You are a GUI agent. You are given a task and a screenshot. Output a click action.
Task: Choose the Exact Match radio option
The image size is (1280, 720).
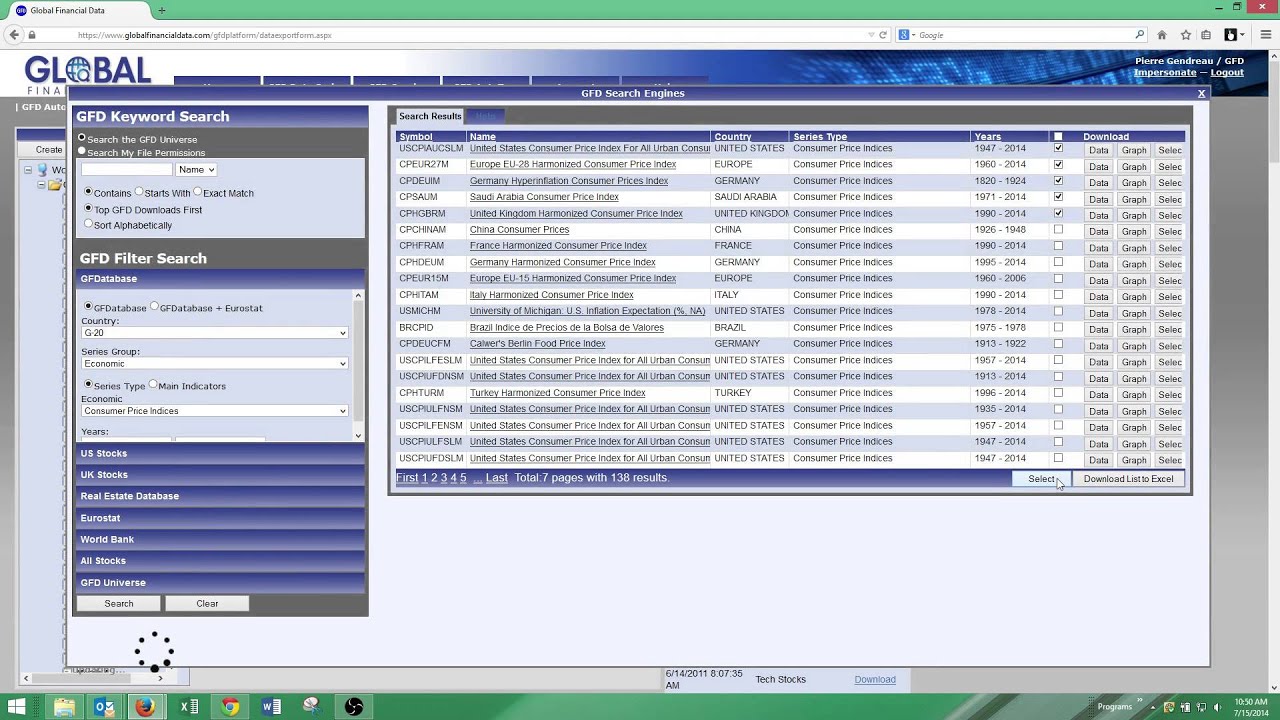click(197, 192)
